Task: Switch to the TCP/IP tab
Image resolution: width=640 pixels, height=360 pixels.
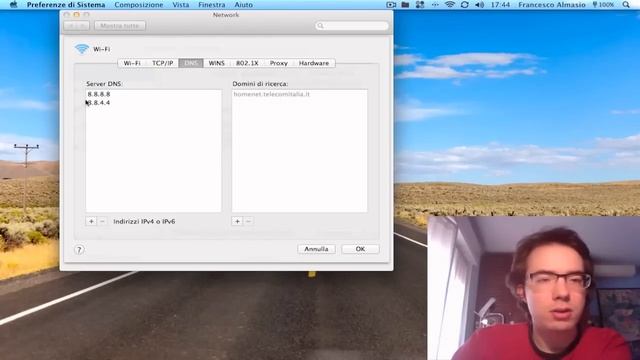Action: click(162, 63)
